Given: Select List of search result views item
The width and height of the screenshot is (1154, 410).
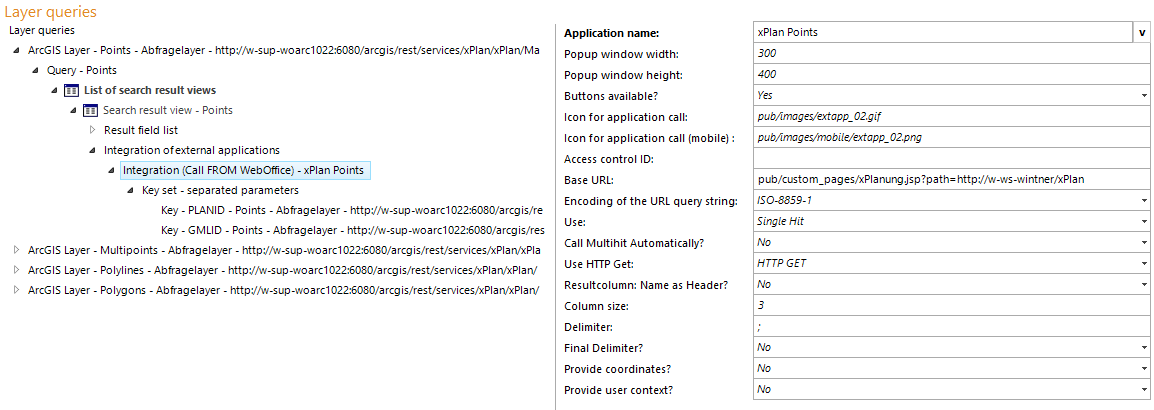Looking at the screenshot, I should (150, 91).
